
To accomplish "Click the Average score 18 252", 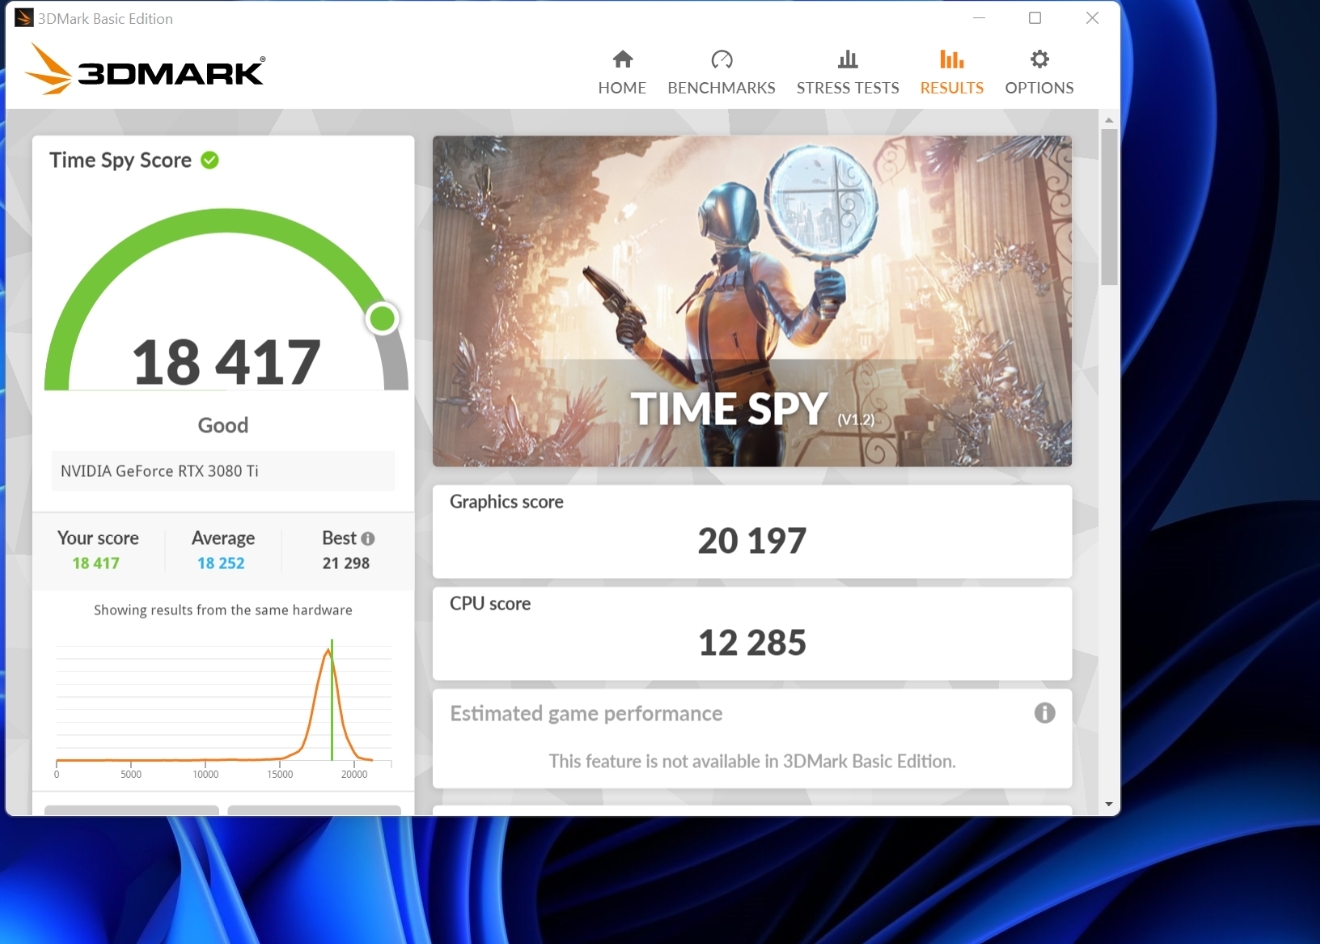I will (221, 563).
